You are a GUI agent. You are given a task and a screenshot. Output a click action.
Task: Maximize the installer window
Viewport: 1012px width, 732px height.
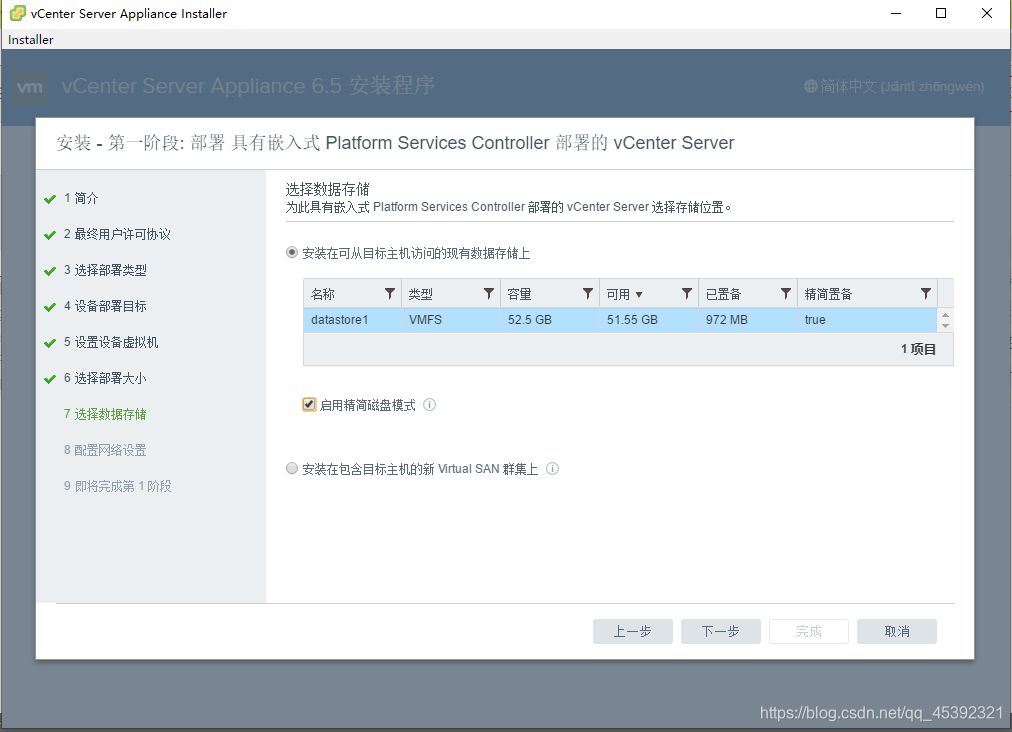[x=941, y=14]
